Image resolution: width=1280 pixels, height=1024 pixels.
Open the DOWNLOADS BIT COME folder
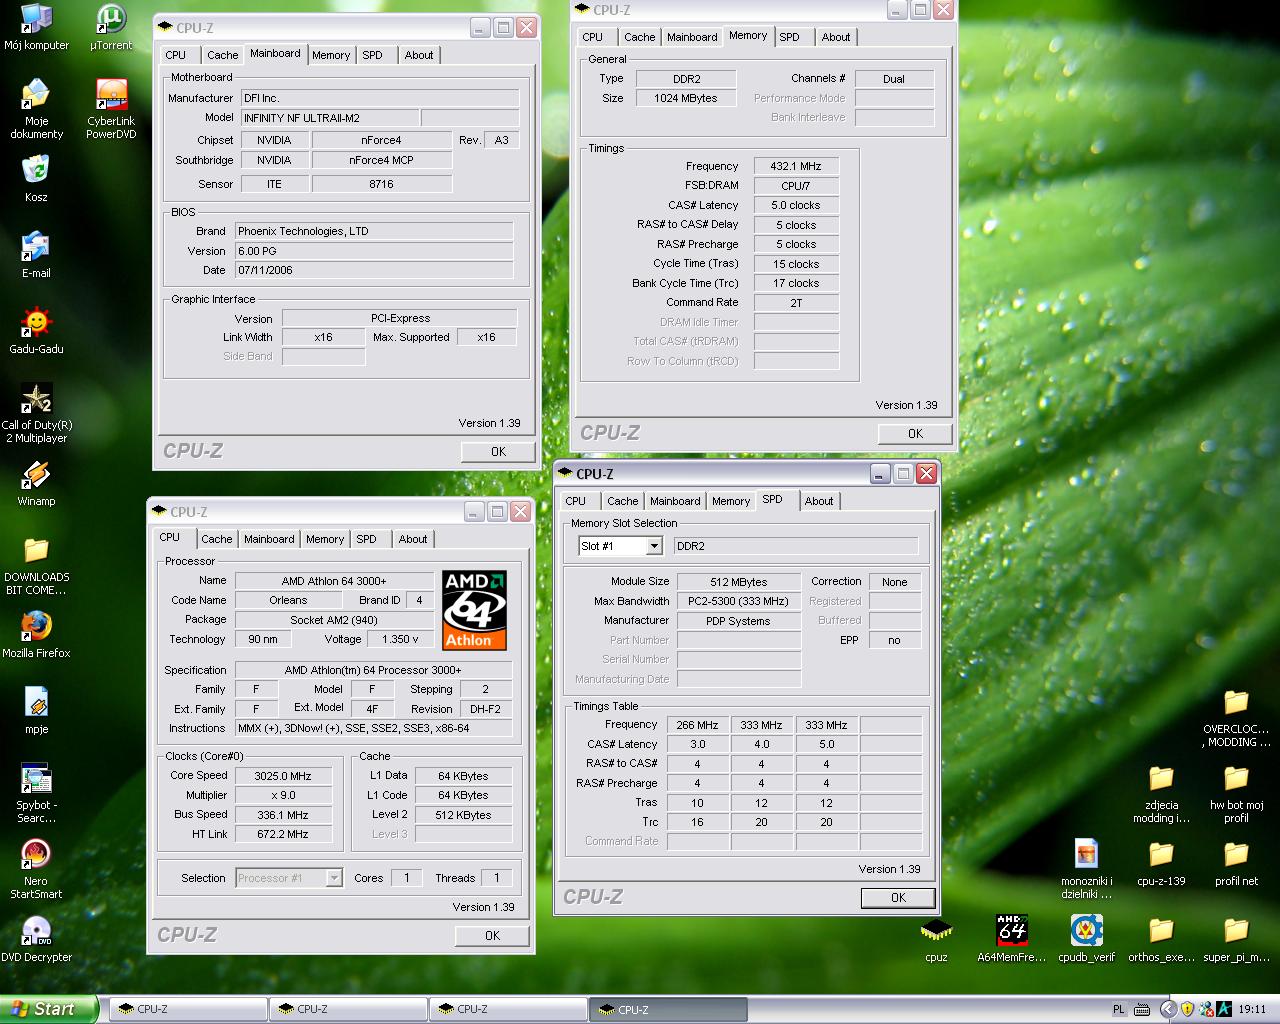point(36,565)
